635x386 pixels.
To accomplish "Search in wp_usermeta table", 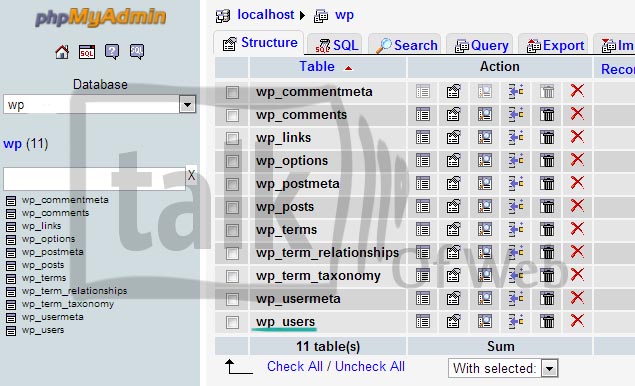I will pos(485,299).
